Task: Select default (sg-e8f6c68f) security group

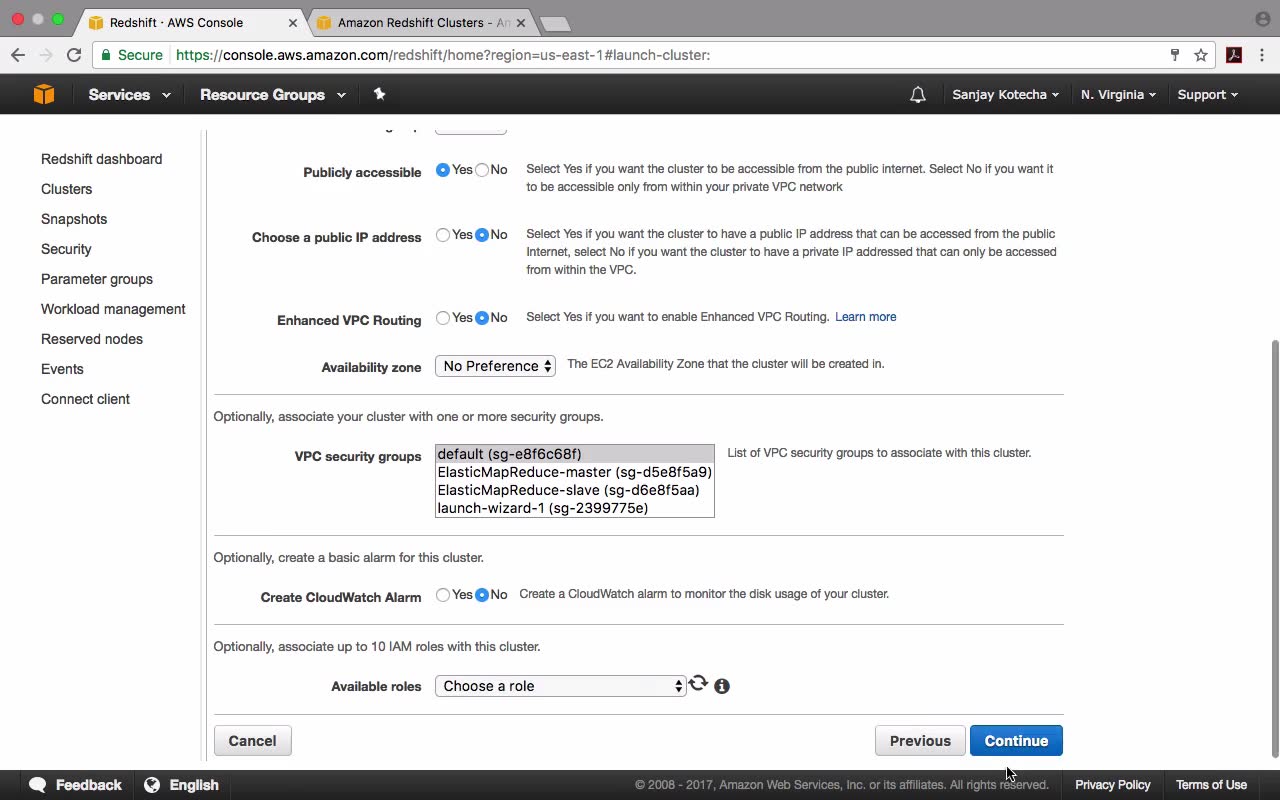Action: [x=574, y=454]
